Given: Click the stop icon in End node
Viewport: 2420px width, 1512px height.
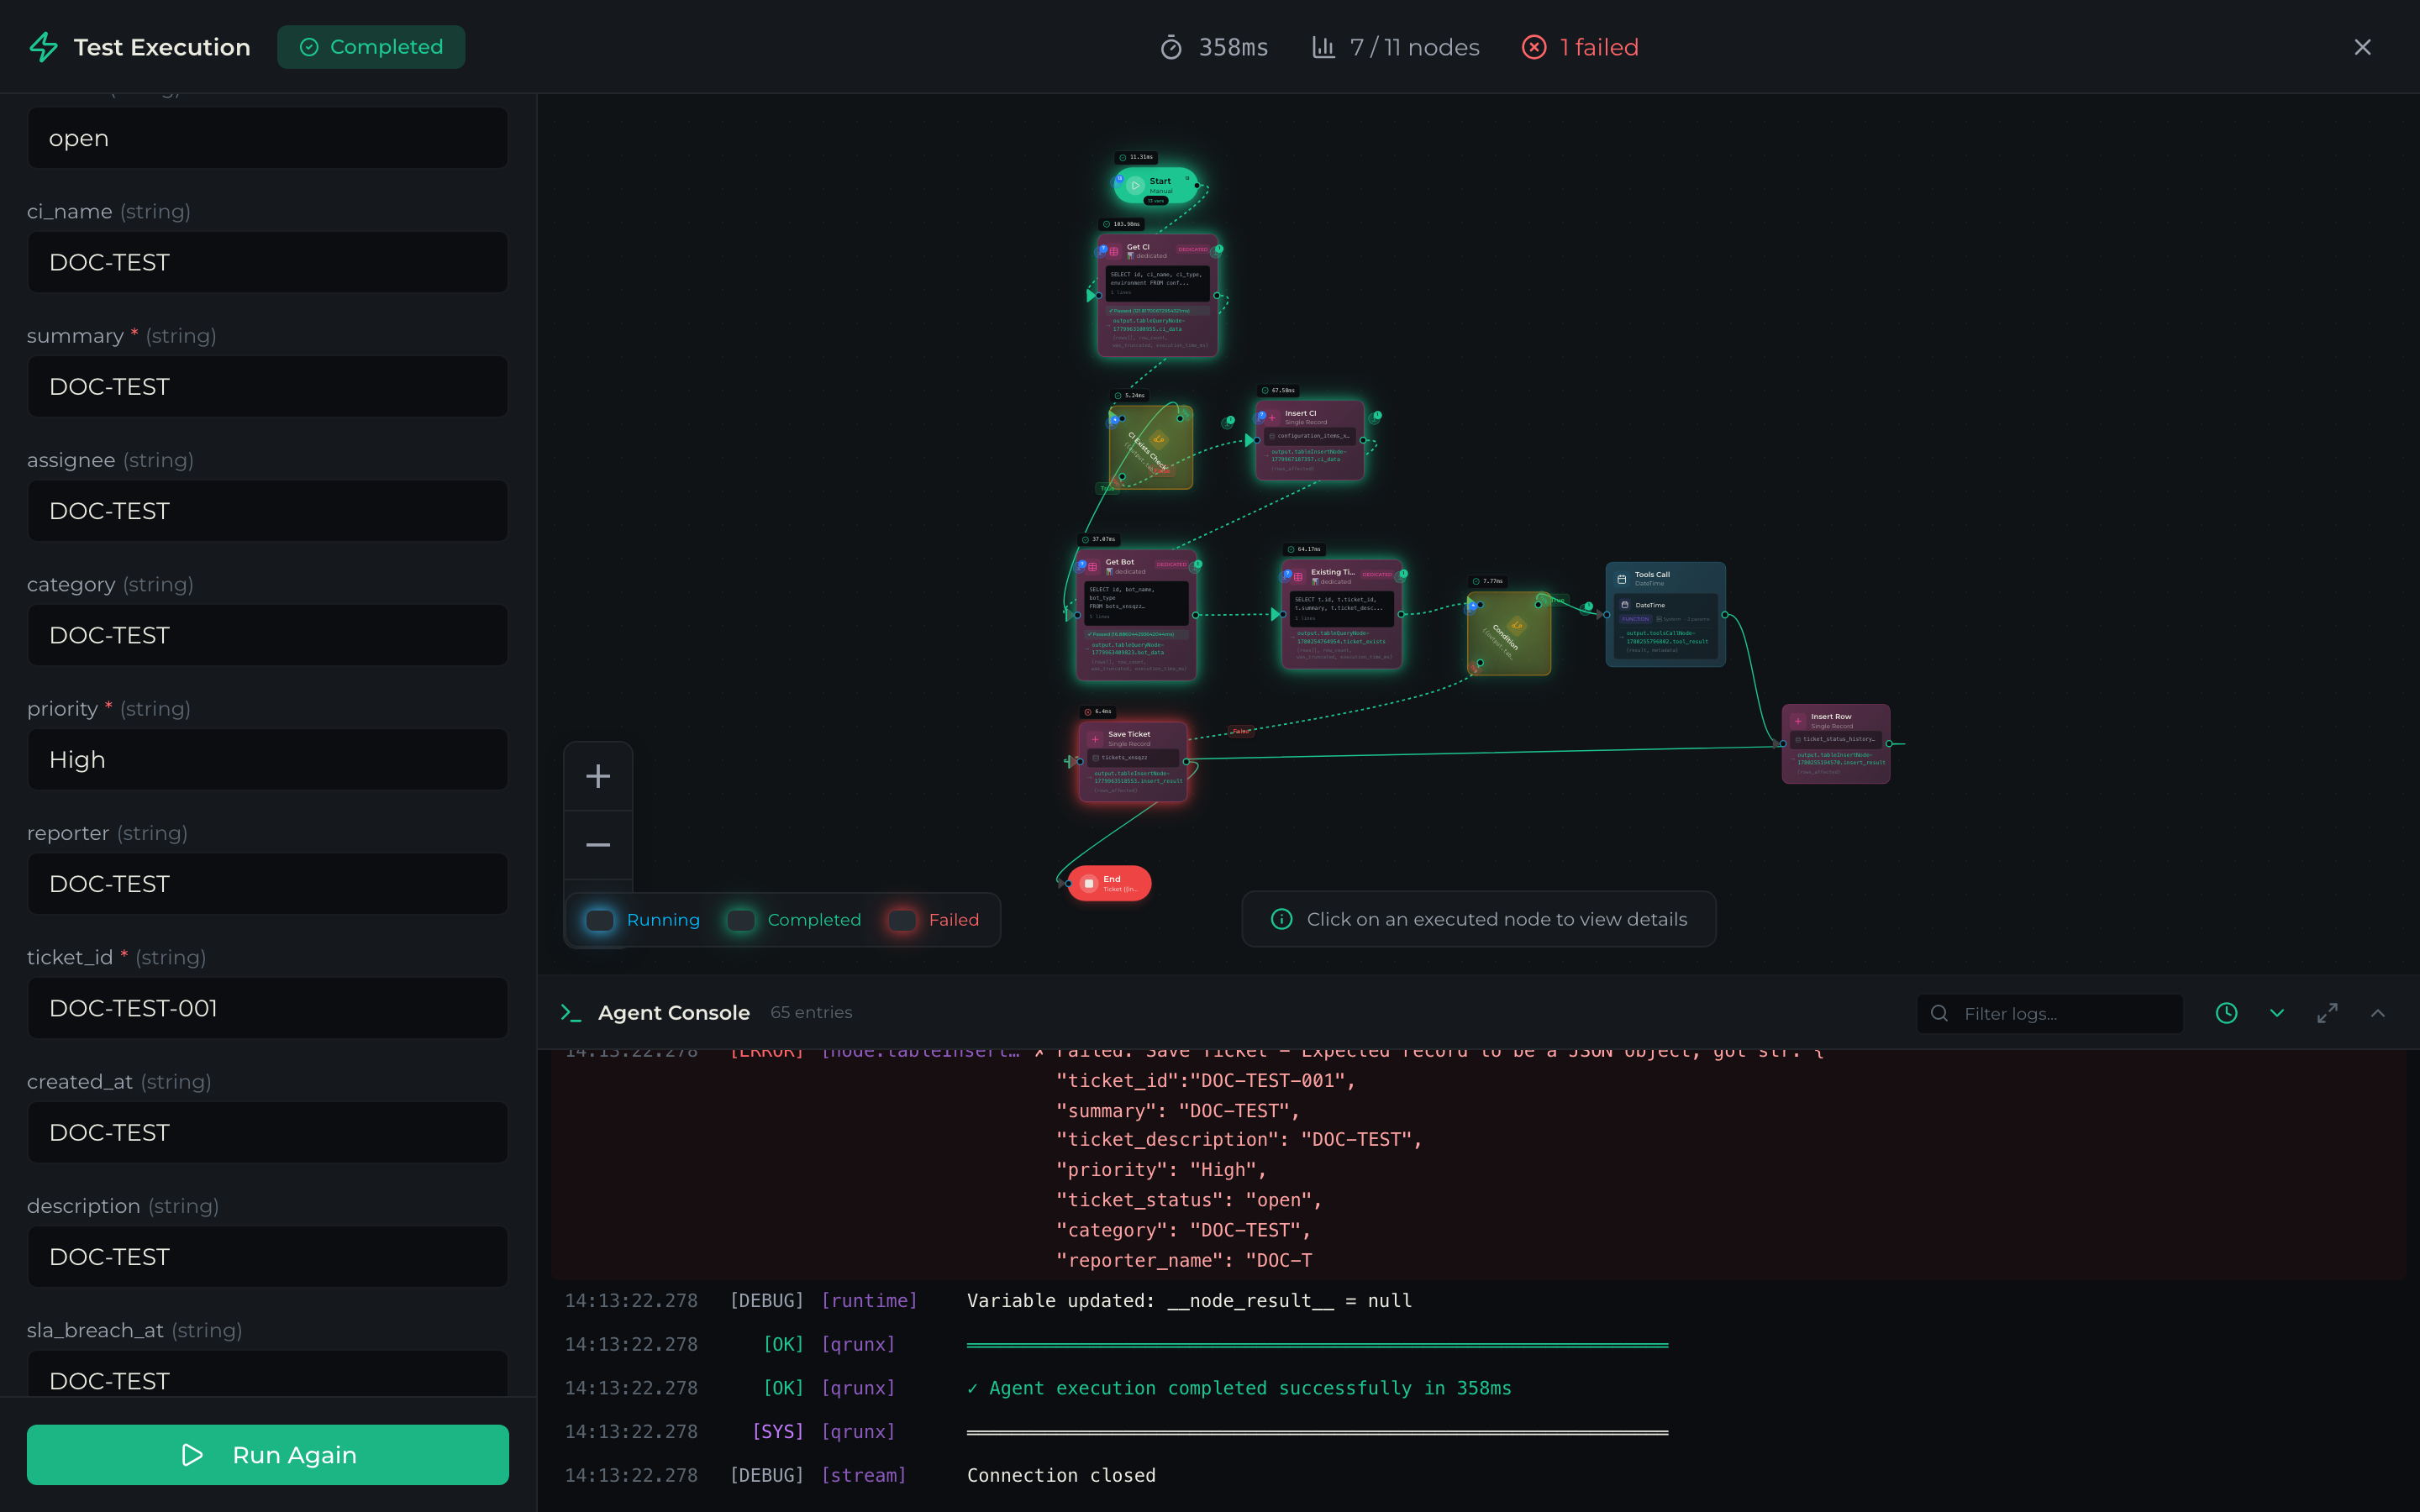Looking at the screenshot, I should 1089,883.
